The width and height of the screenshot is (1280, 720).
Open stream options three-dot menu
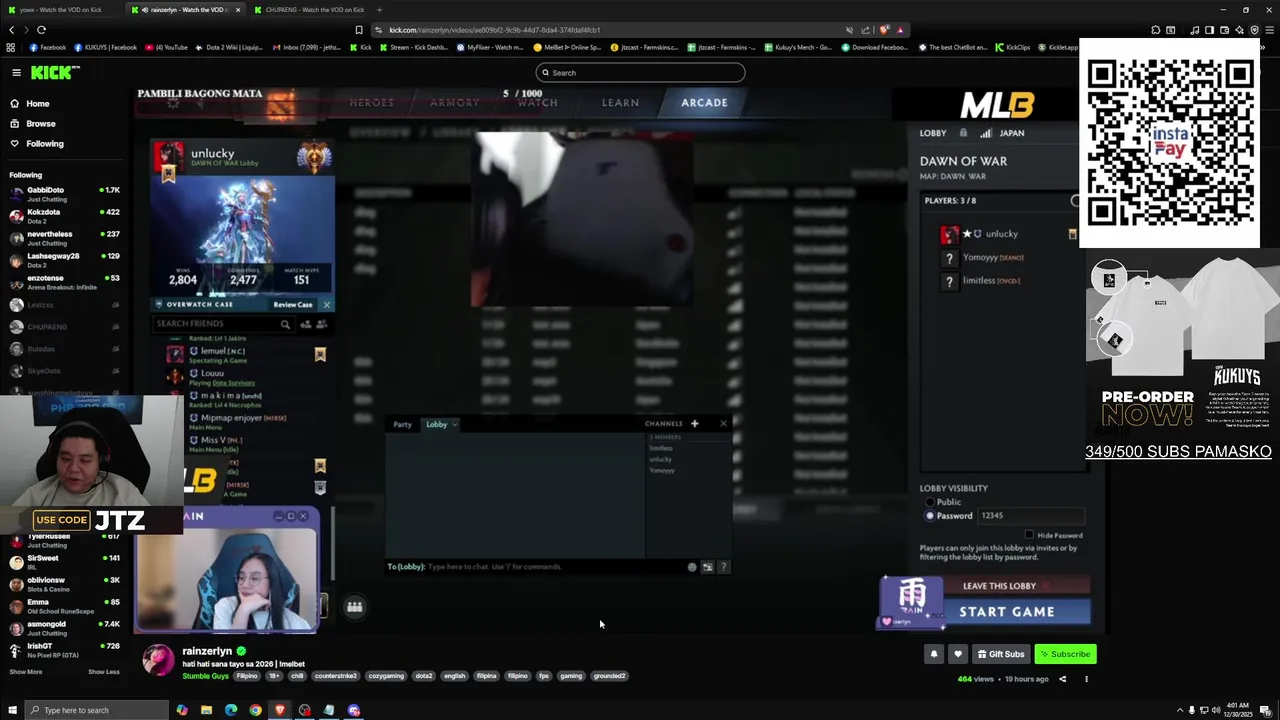[1086, 679]
